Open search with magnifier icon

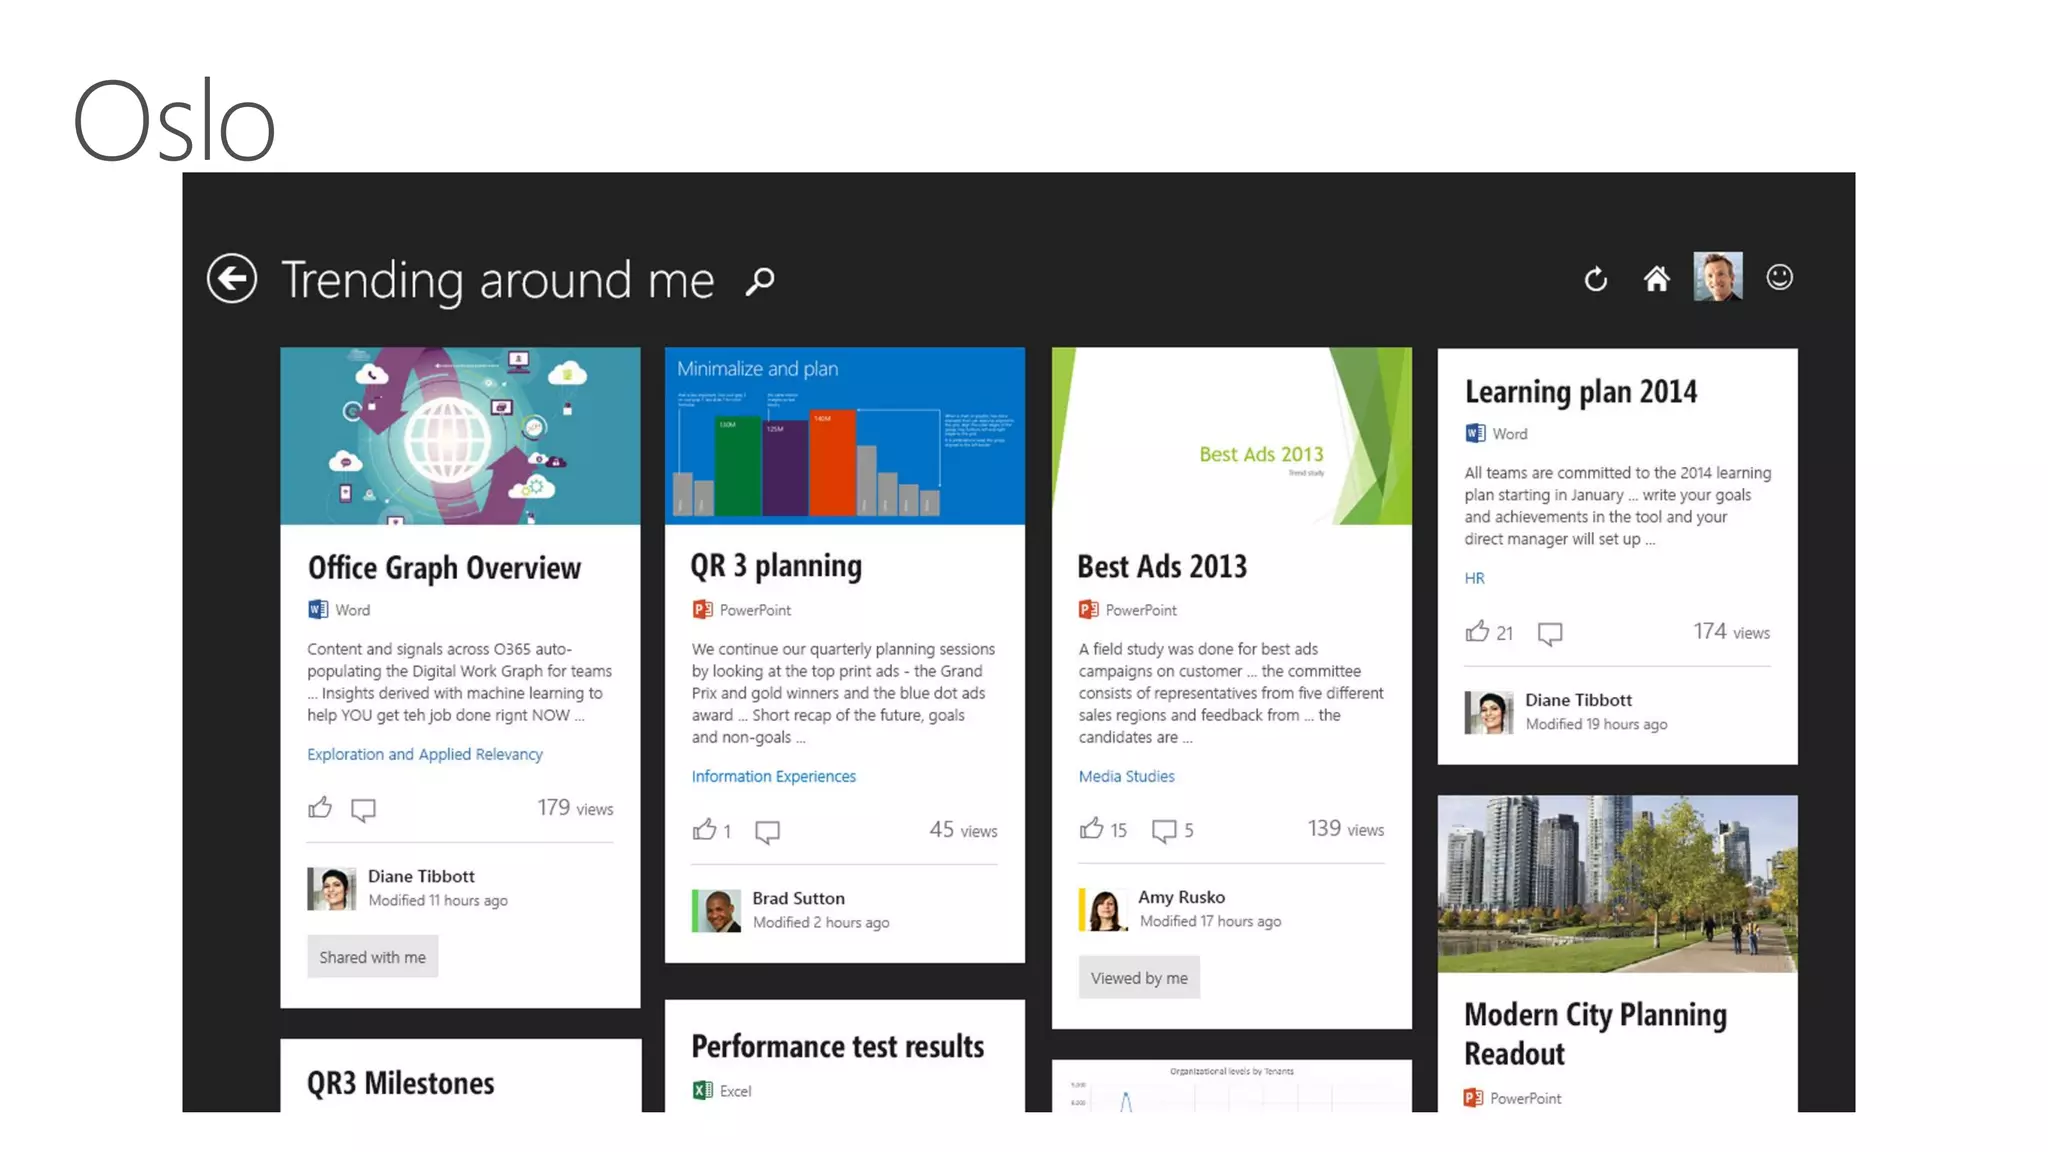pyautogui.click(x=760, y=281)
